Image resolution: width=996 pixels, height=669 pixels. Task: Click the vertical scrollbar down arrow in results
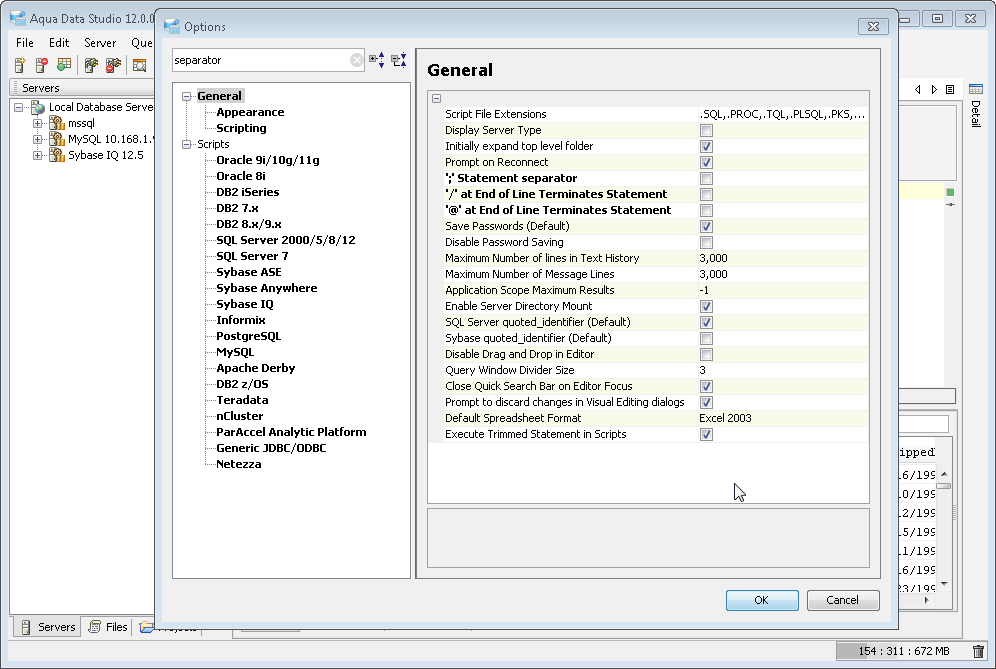click(945, 583)
